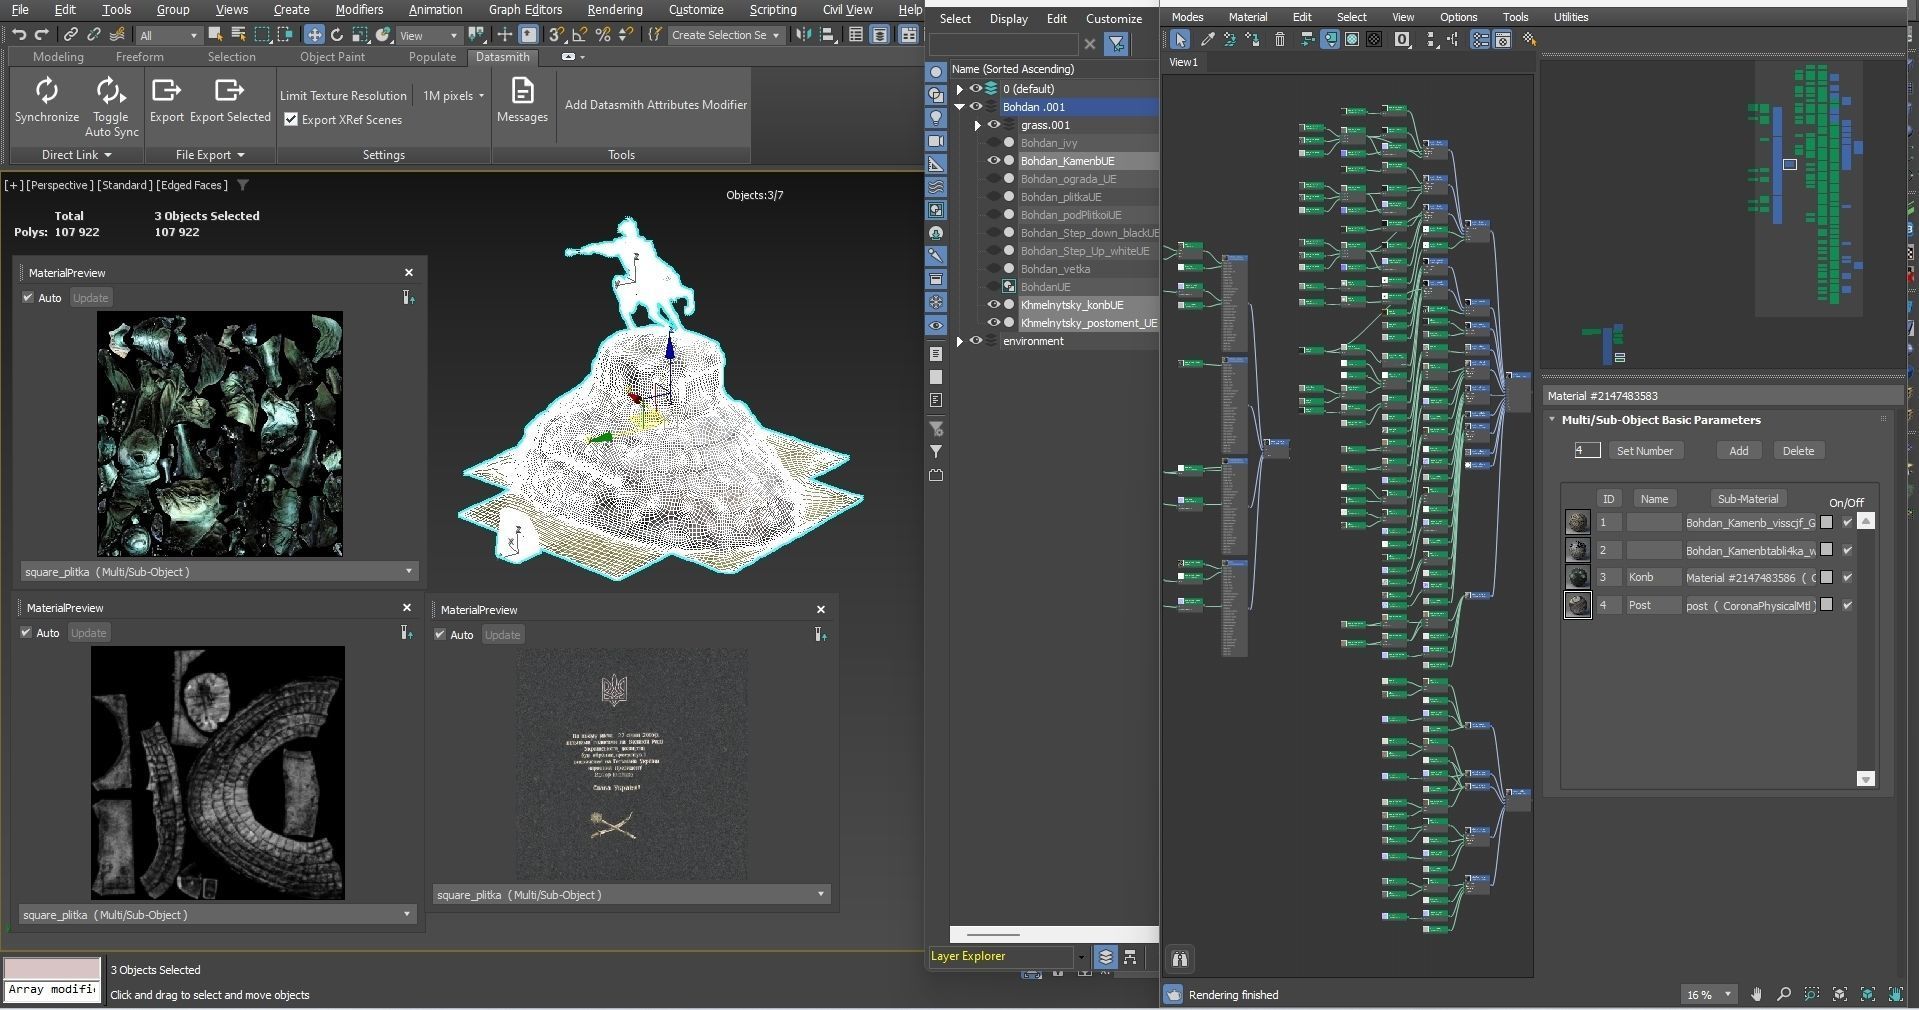Click Delete Selected trash icon in Slate
Screen dimensions: 1919x1010
[x=1280, y=40]
